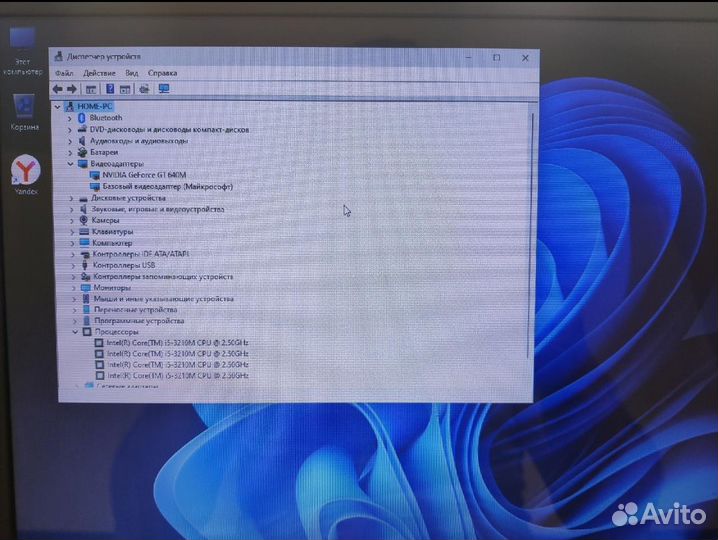Click the Forward arrow toolbar icon
The height and width of the screenshot is (540, 718).
click(72, 89)
